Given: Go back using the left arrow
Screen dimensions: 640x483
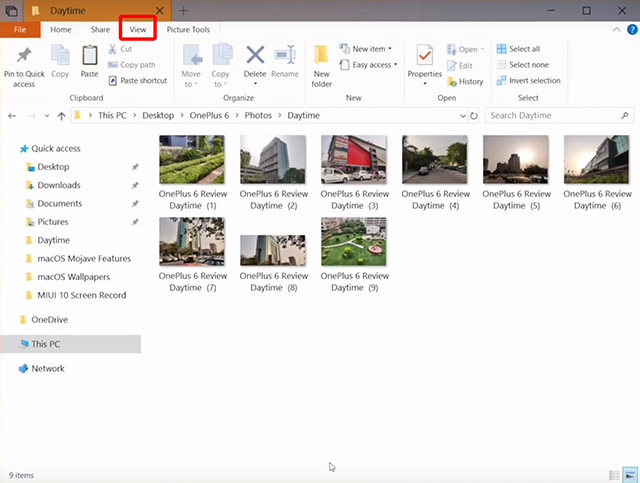Looking at the screenshot, I should tap(12, 116).
